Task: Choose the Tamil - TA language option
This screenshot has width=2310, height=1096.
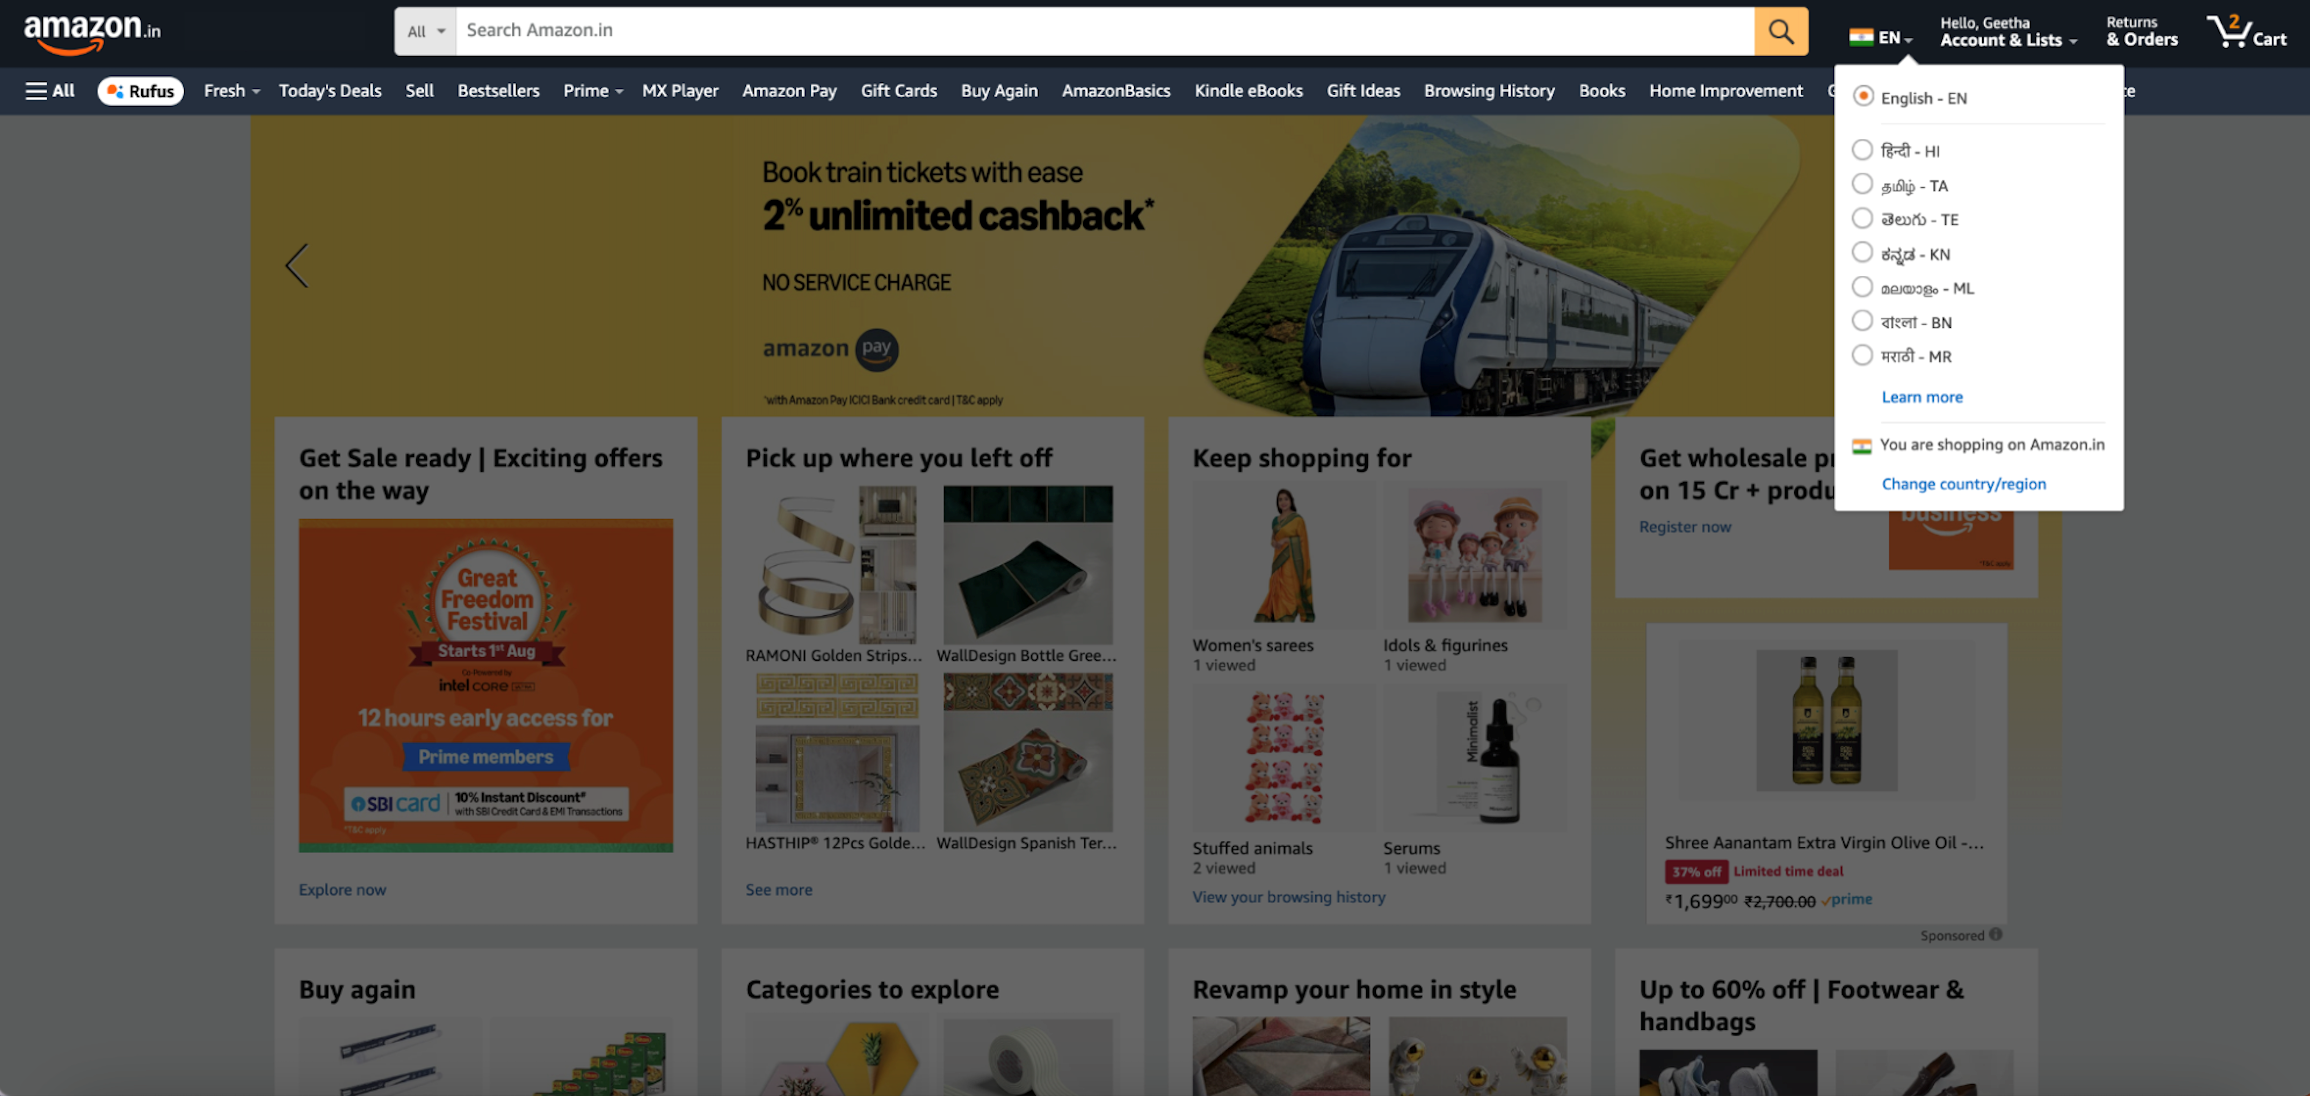Action: pyautogui.click(x=1914, y=186)
